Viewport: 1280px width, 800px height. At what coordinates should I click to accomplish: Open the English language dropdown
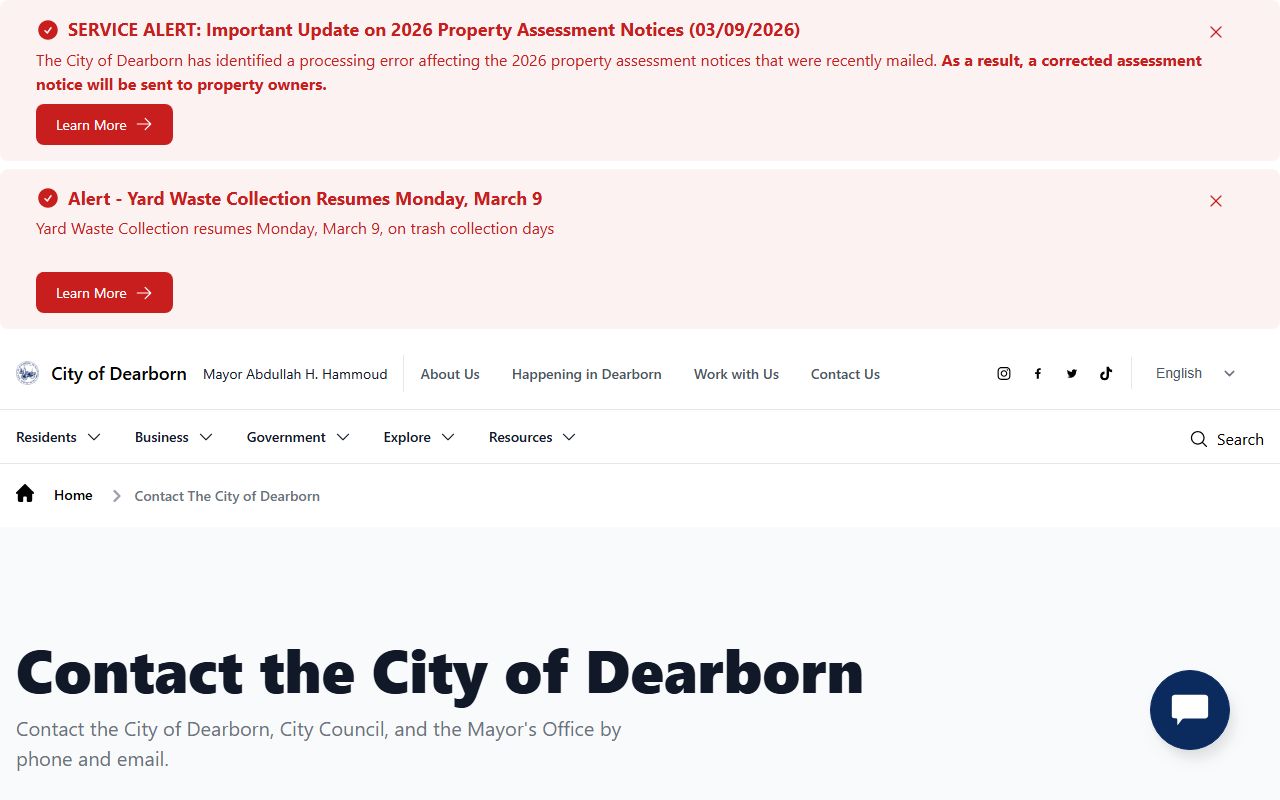(x=1196, y=373)
